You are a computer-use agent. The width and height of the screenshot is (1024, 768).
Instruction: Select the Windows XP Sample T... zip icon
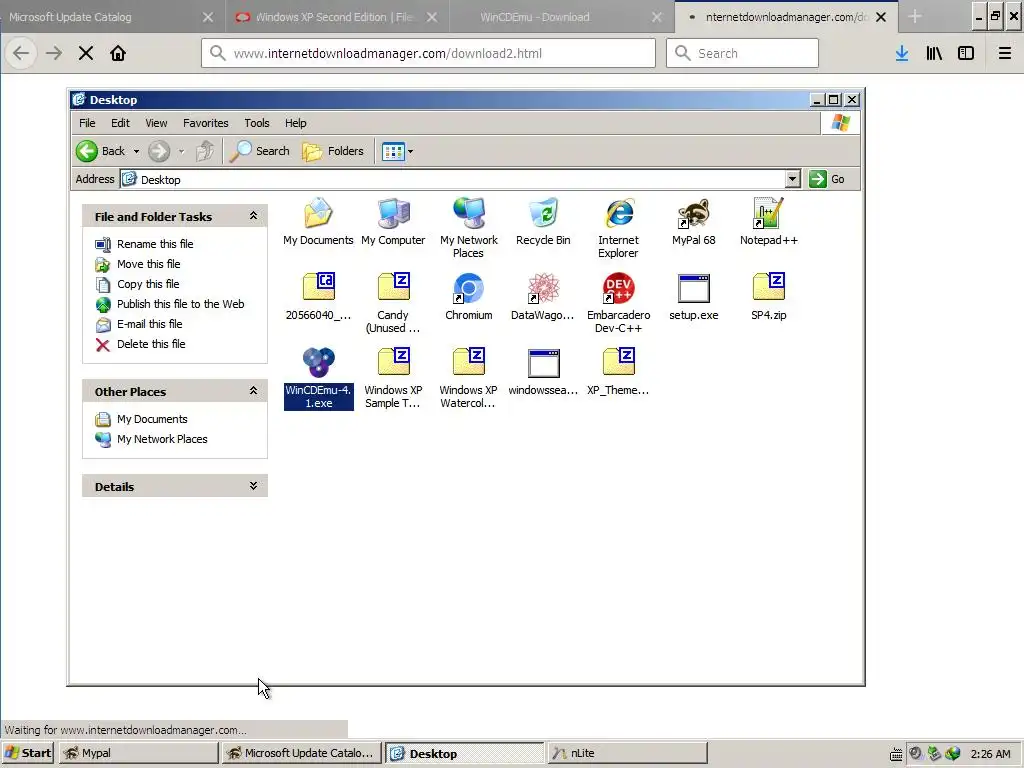(393, 362)
